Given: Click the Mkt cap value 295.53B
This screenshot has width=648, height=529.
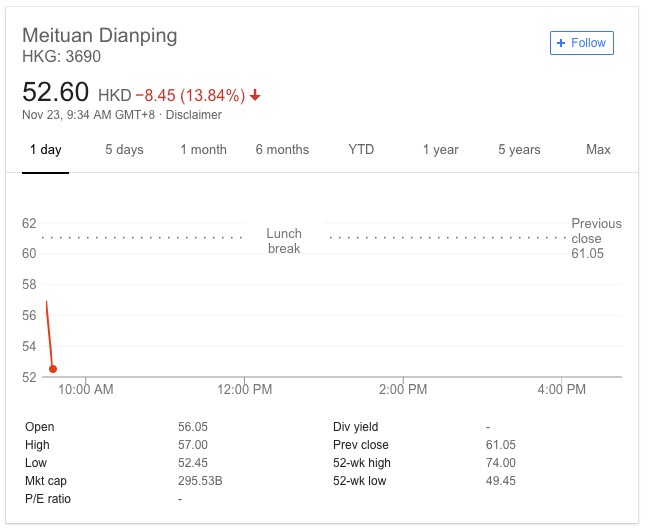Looking at the screenshot, I should (200, 481).
